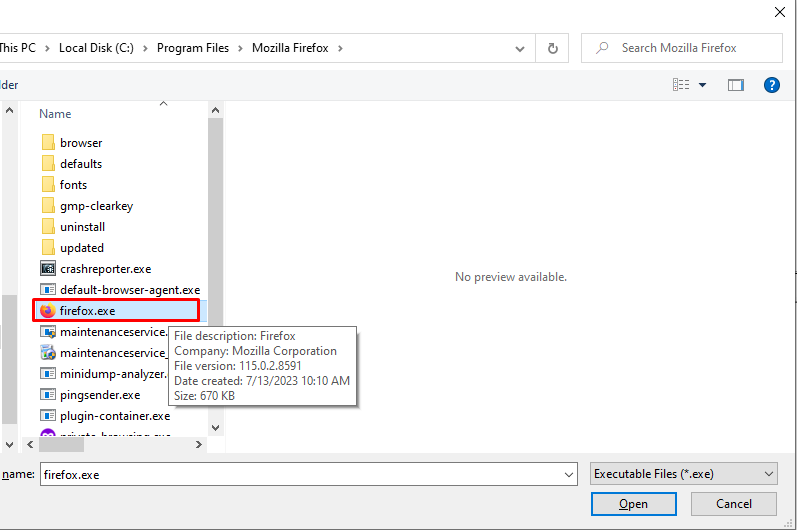Click the Cancel button
The image size is (797, 530).
(x=733, y=504)
